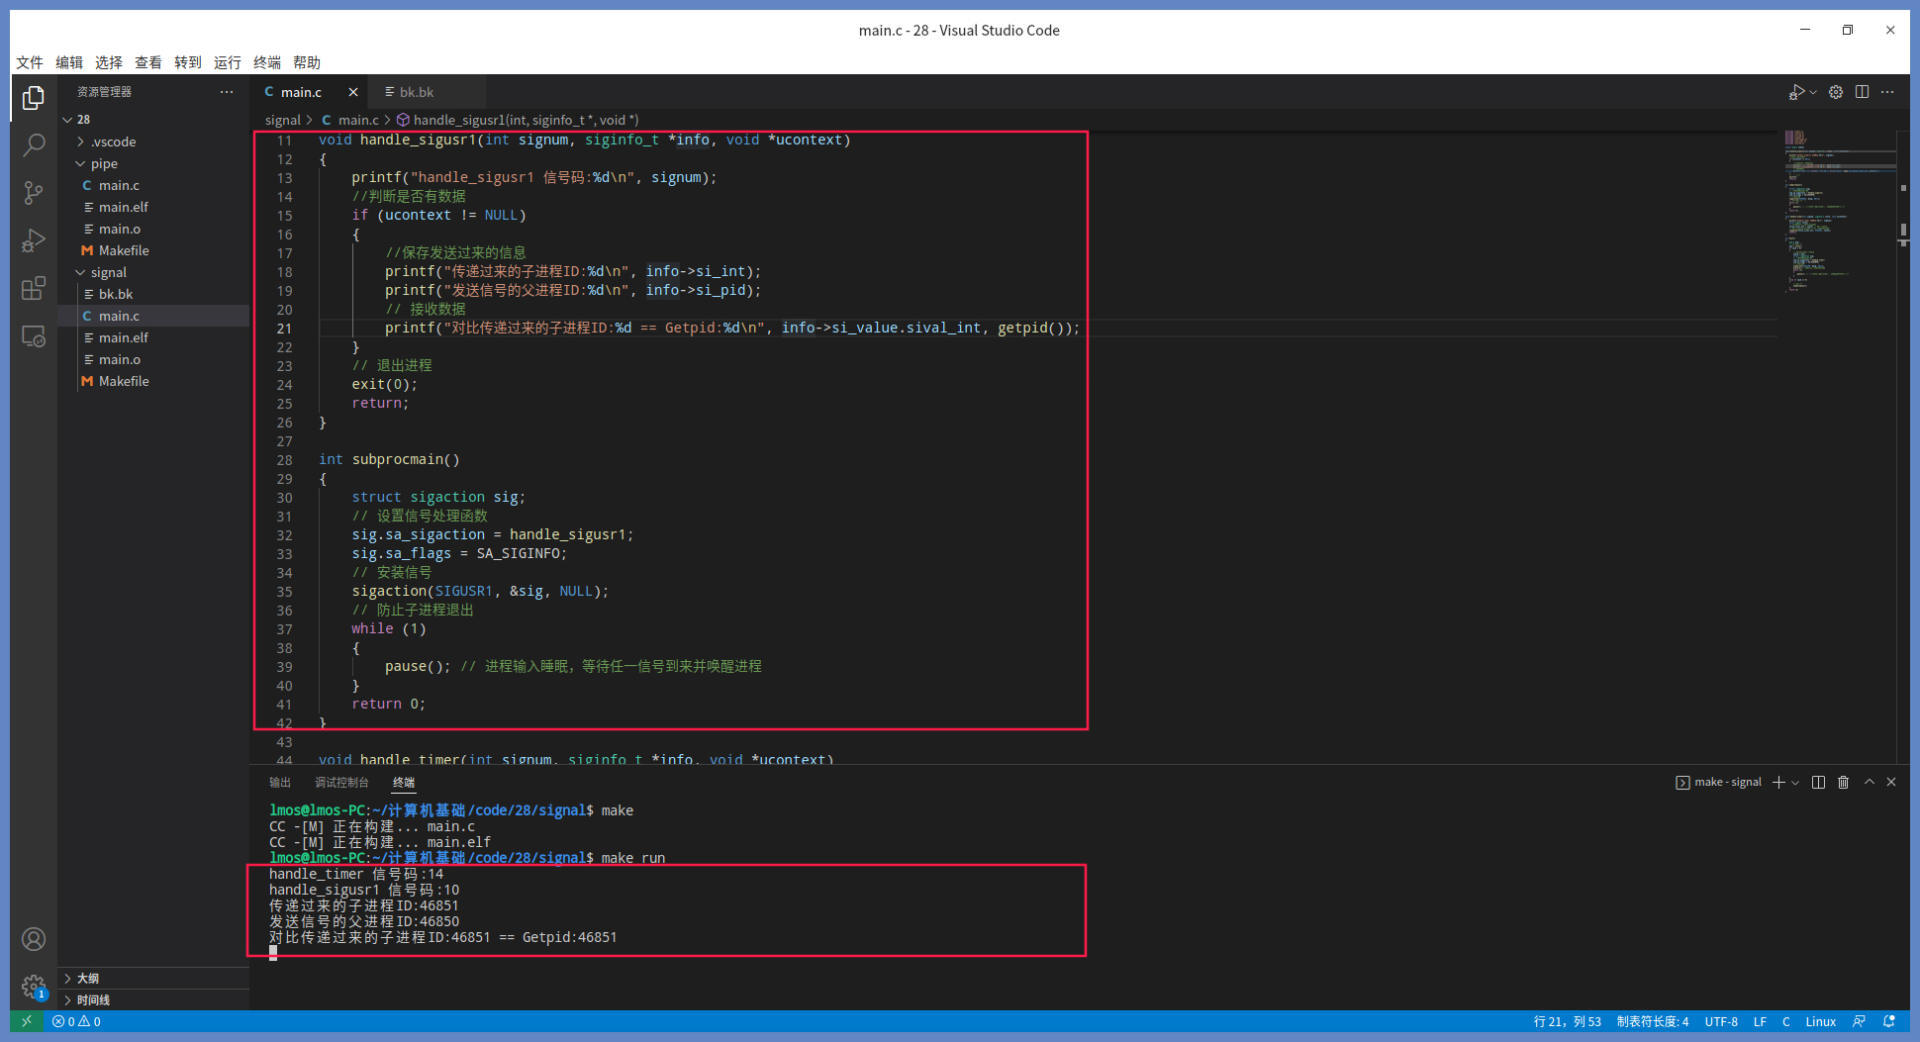Click UTF-8 encoding in status bar
The image size is (1920, 1042).
click(1720, 1021)
